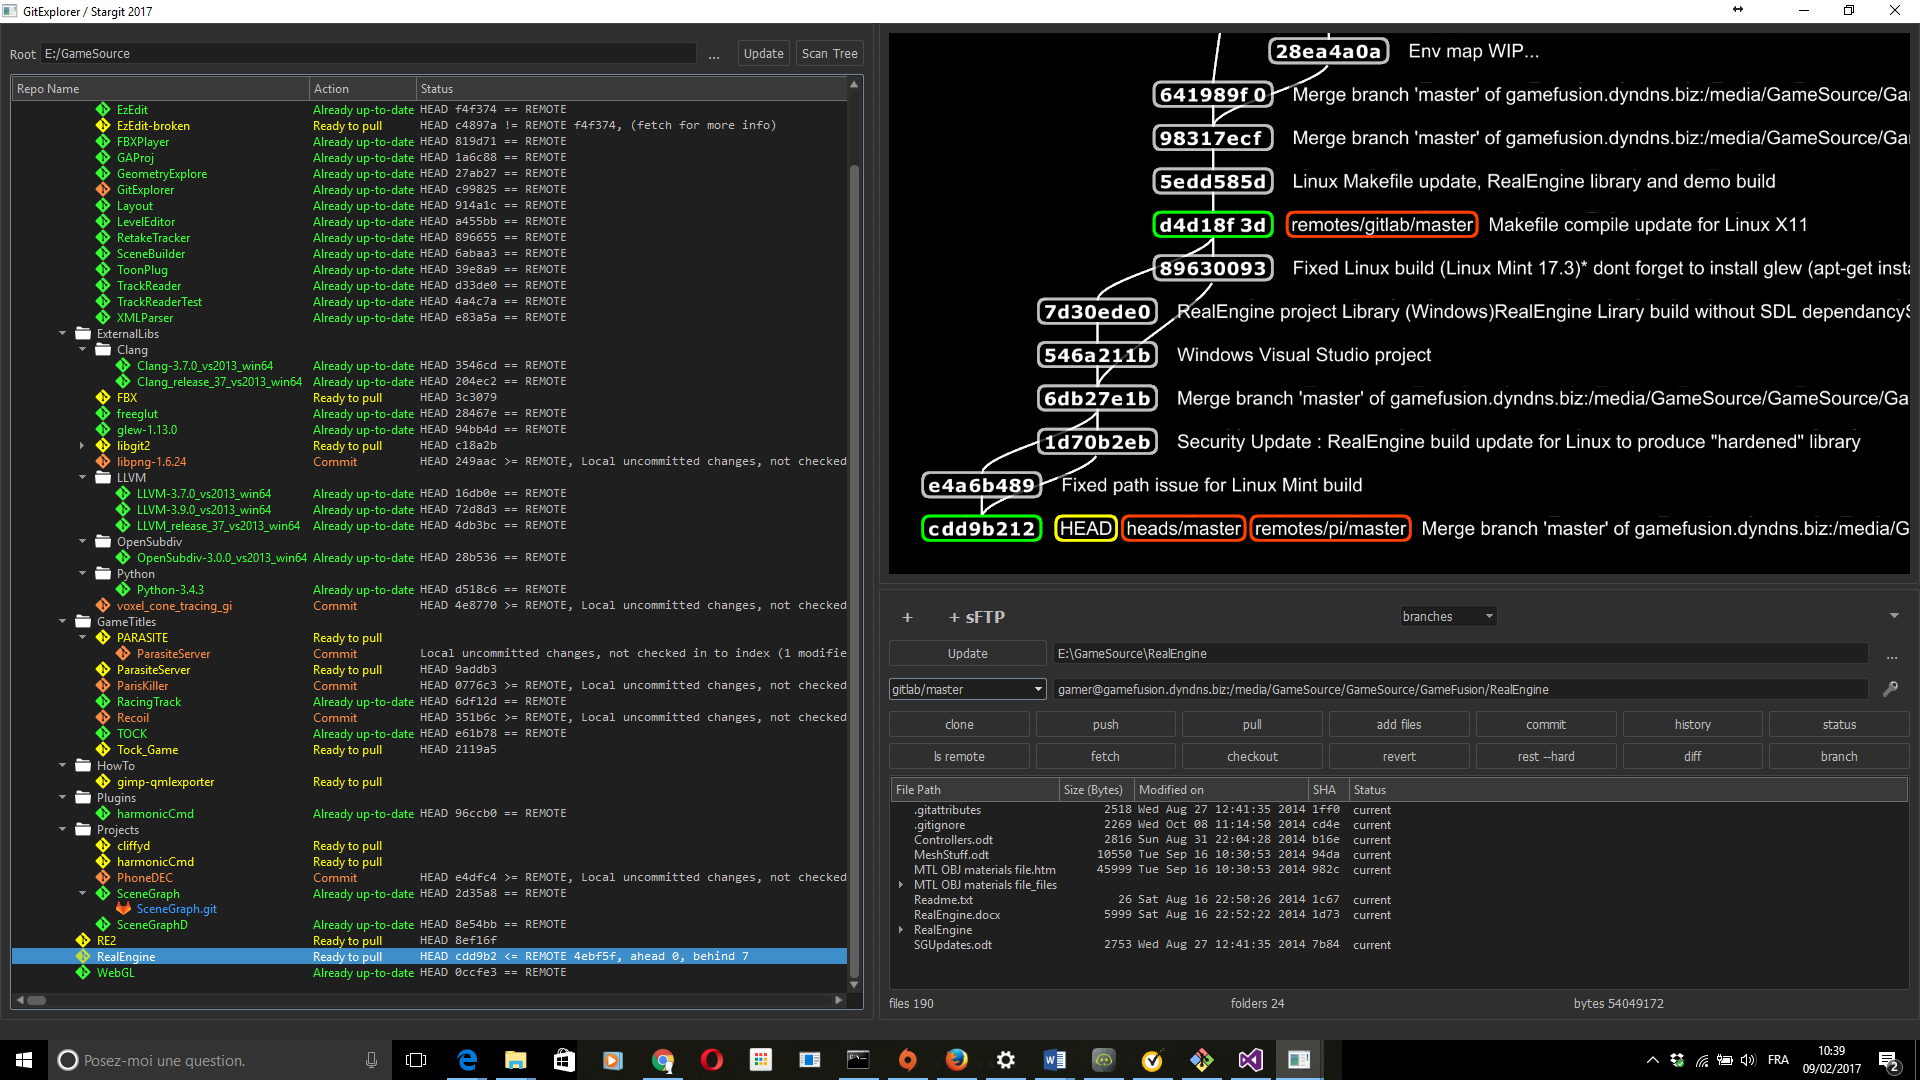Viewport: 1920px width, 1080px height.
Task: Open File Explorer from the taskbar
Action: [x=516, y=1060]
